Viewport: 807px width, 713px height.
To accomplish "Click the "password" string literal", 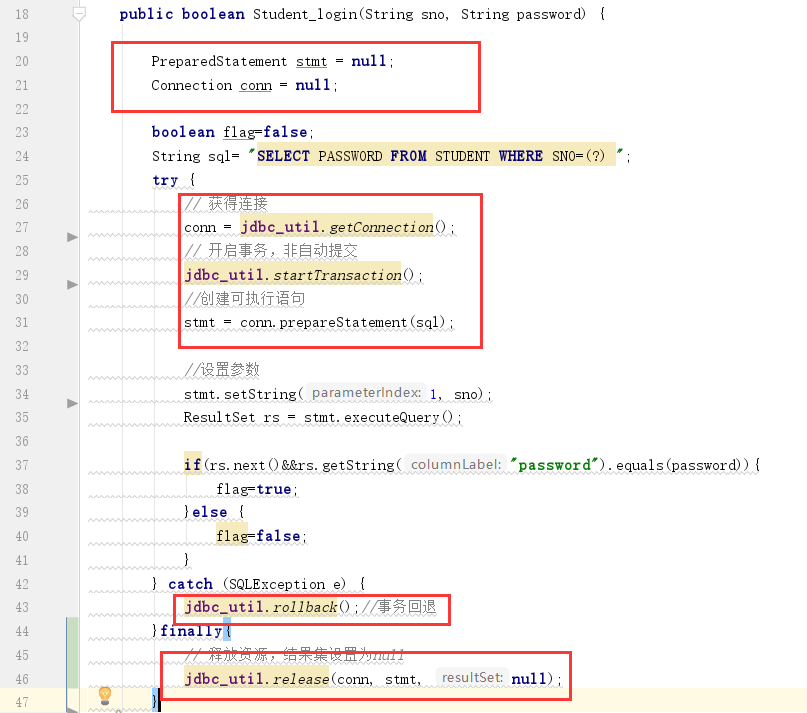I will (x=554, y=465).
